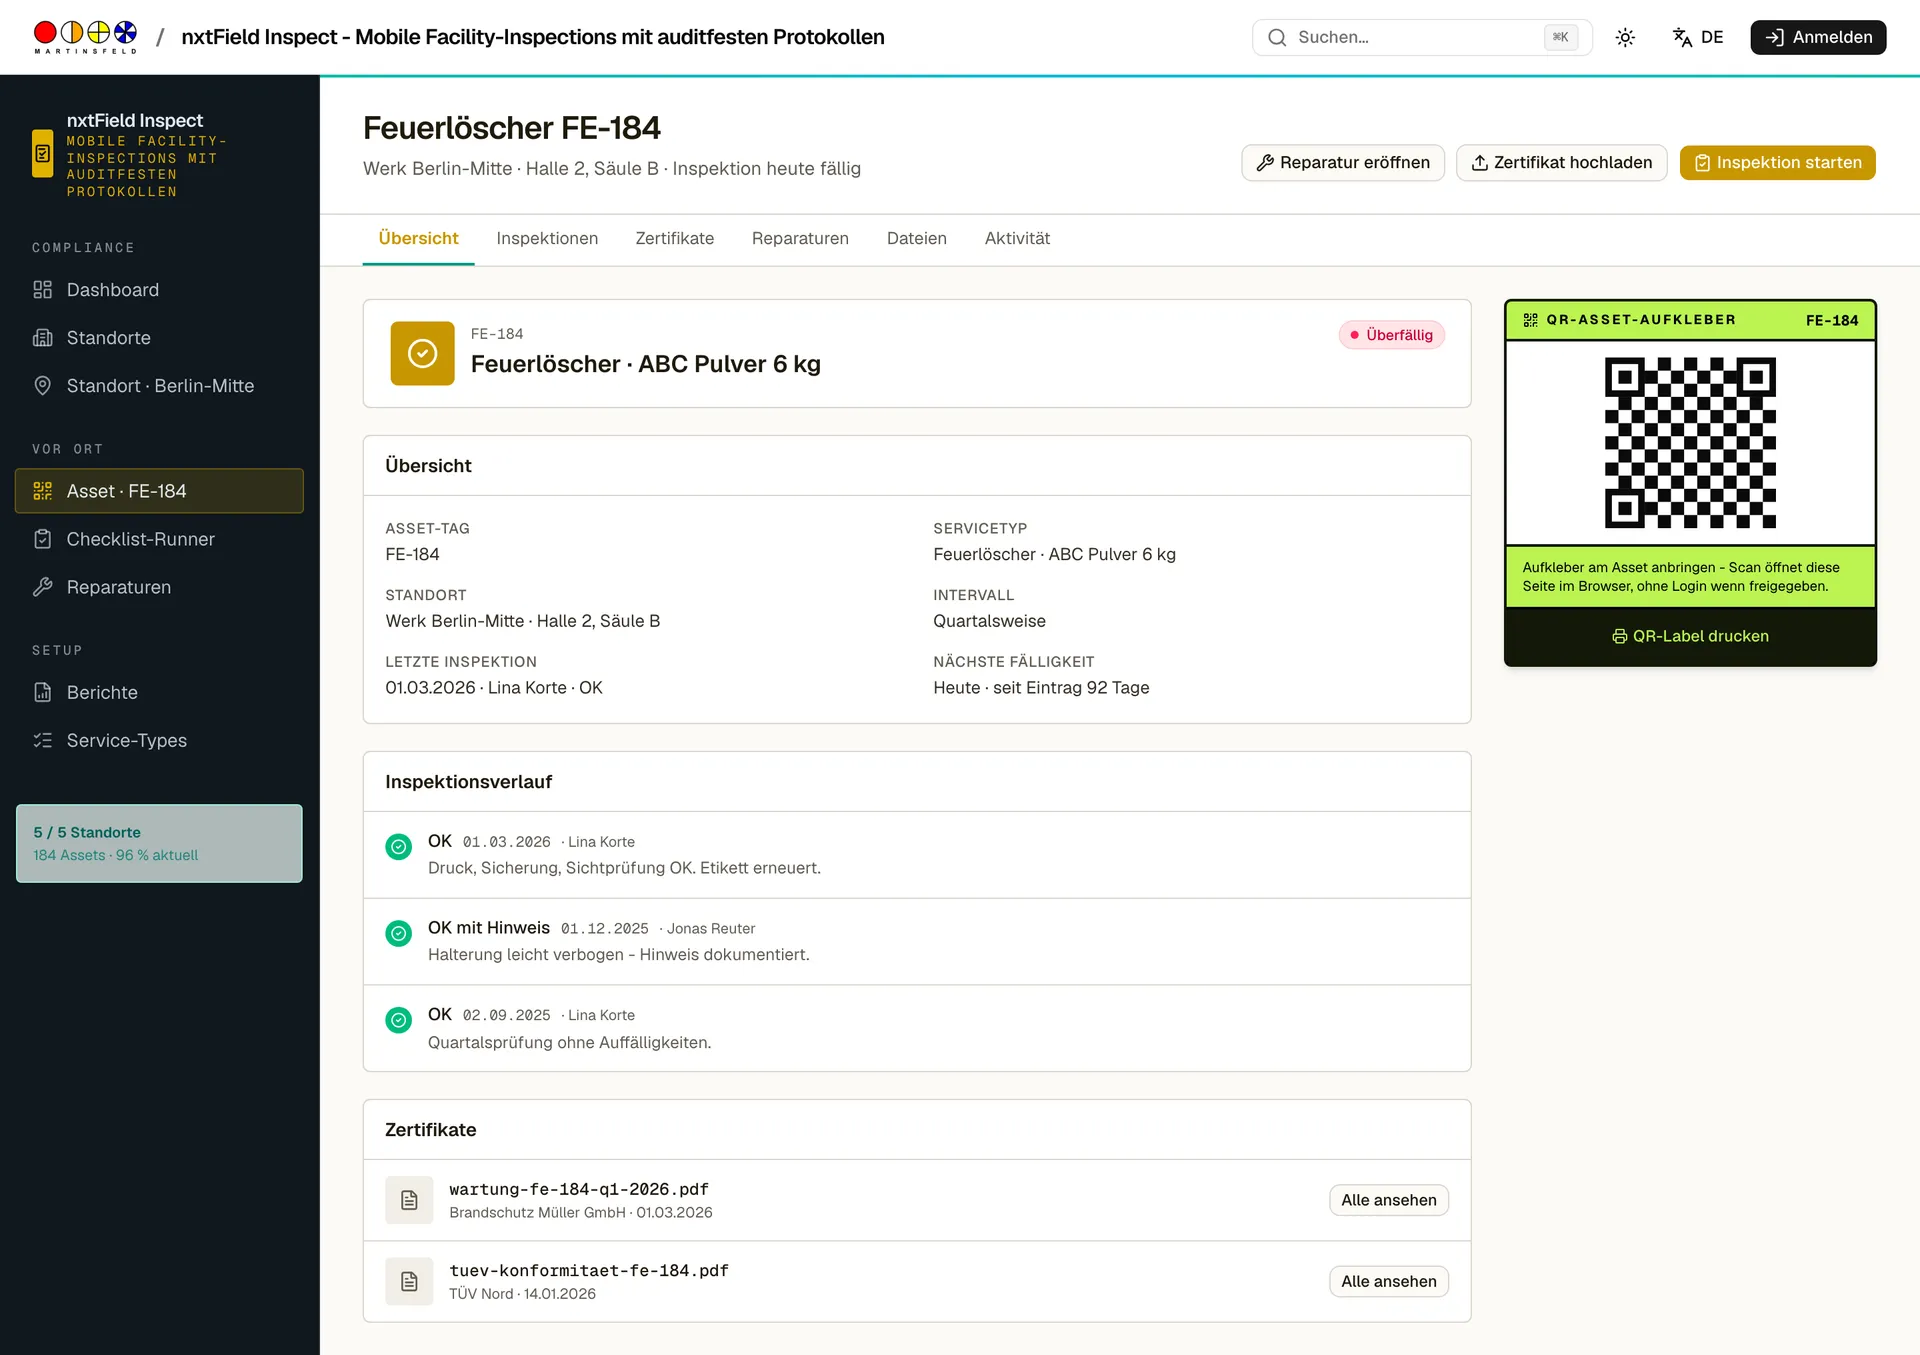Switch to the Zertifikate tab
The width and height of the screenshot is (1920, 1355).
tap(675, 239)
